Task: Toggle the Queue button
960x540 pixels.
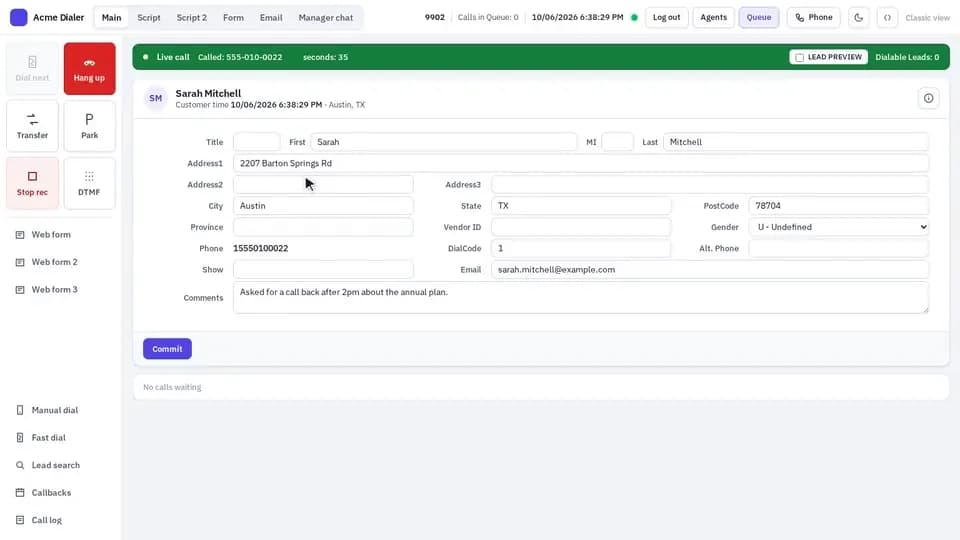Action: point(759,17)
